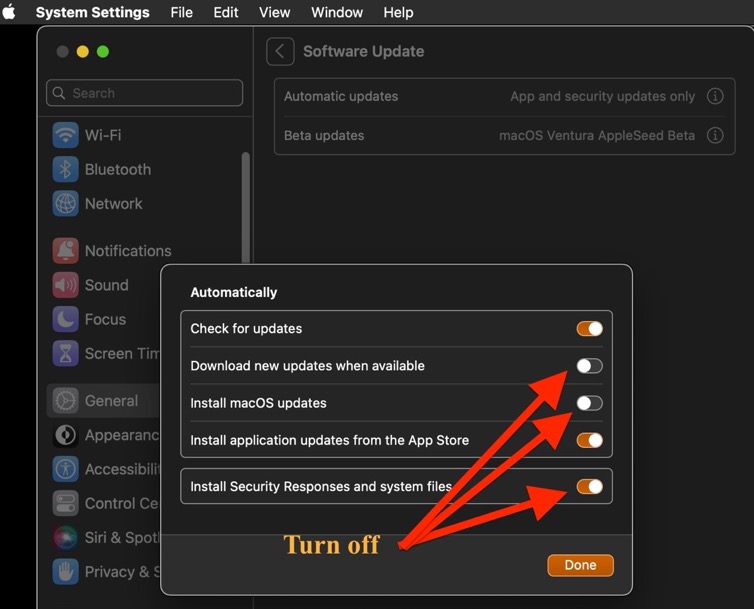This screenshot has height=609, width=754.
Task: Click the Focus moon icon
Action: pos(65,319)
